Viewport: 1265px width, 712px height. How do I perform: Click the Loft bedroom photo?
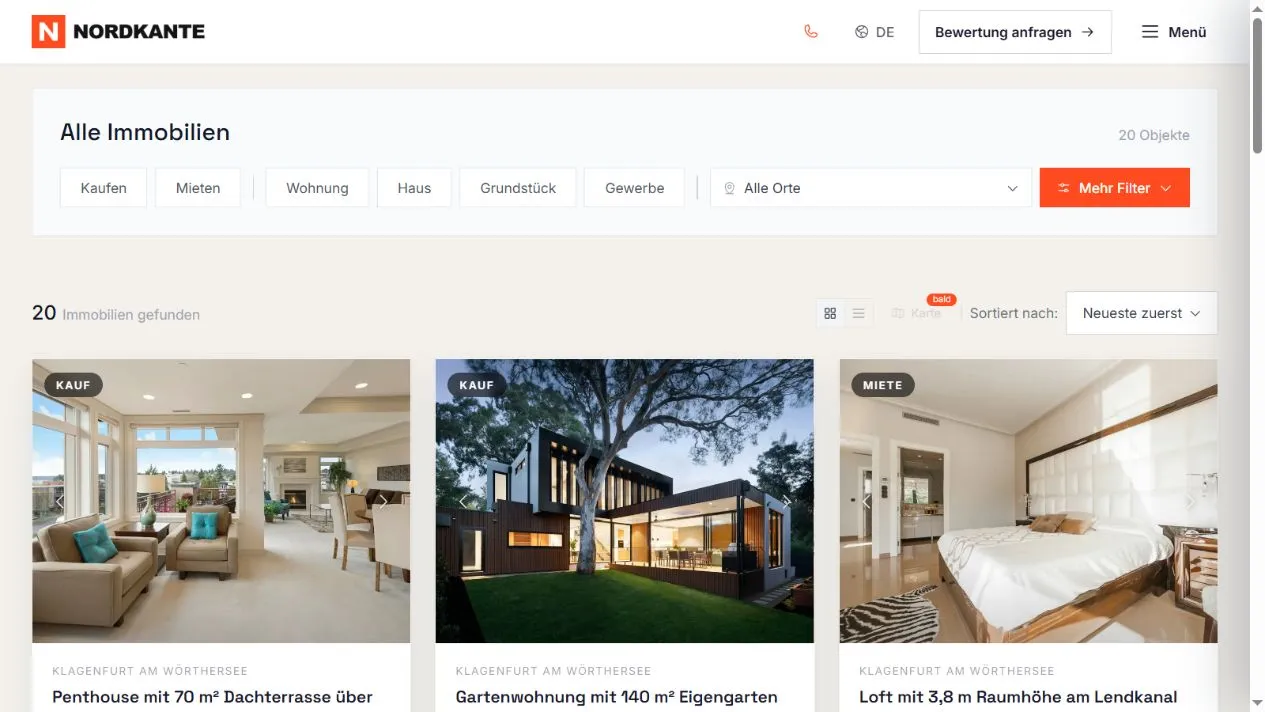tap(1028, 501)
